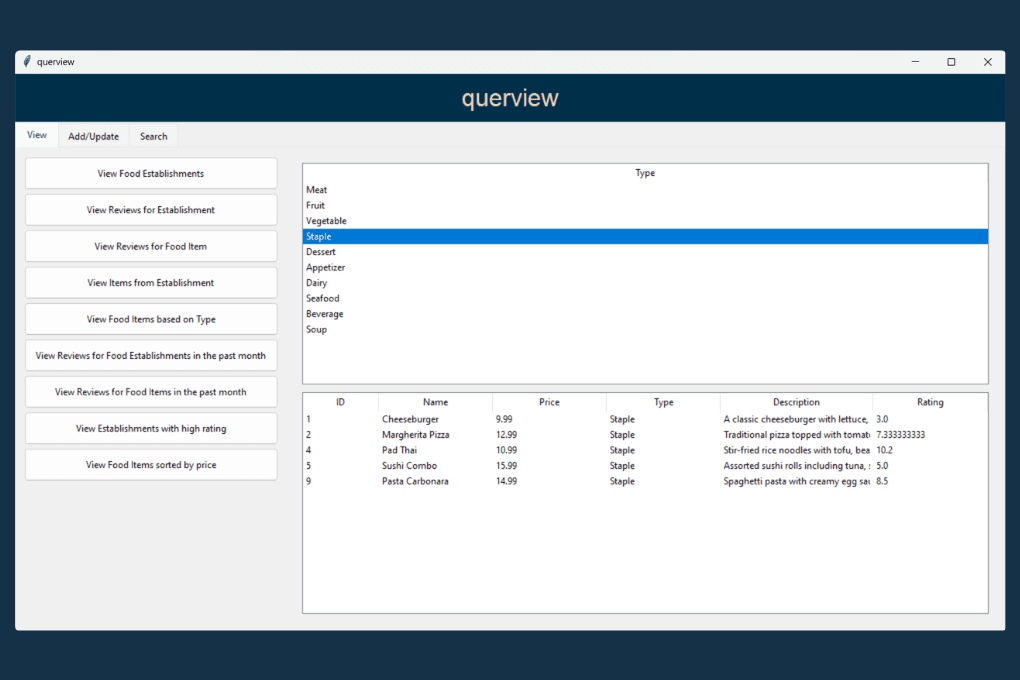Select the Meat type row
Image resolution: width=1020 pixels, height=680 pixels.
click(645, 189)
